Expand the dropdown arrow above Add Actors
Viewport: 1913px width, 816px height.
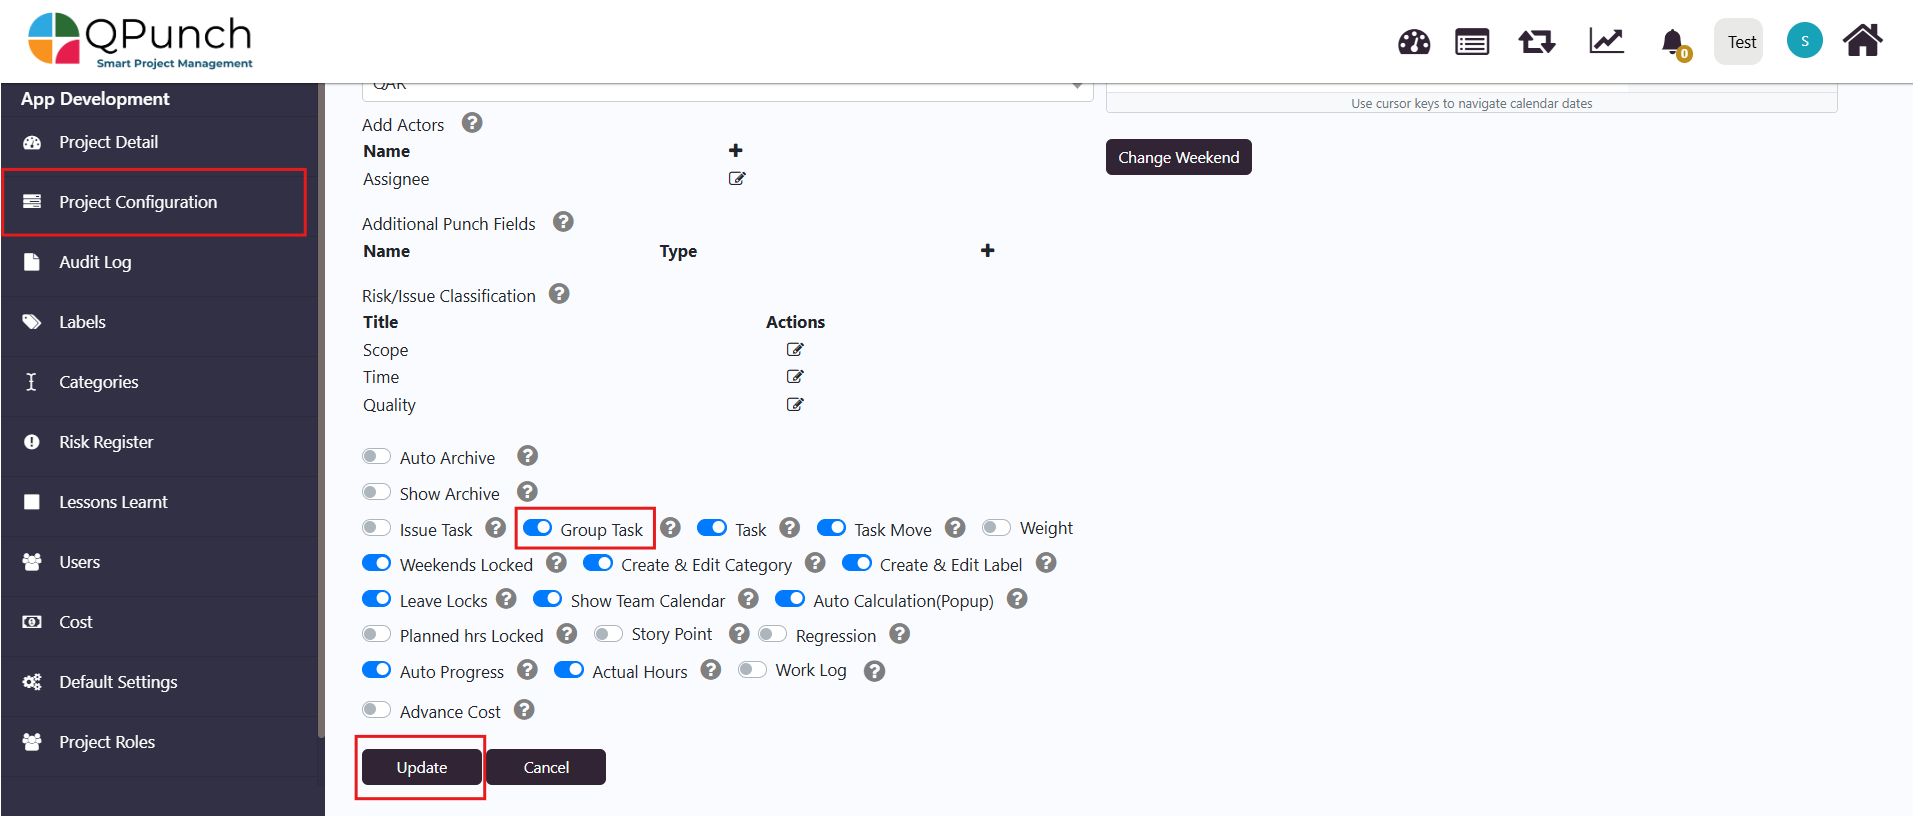pos(1077,86)
